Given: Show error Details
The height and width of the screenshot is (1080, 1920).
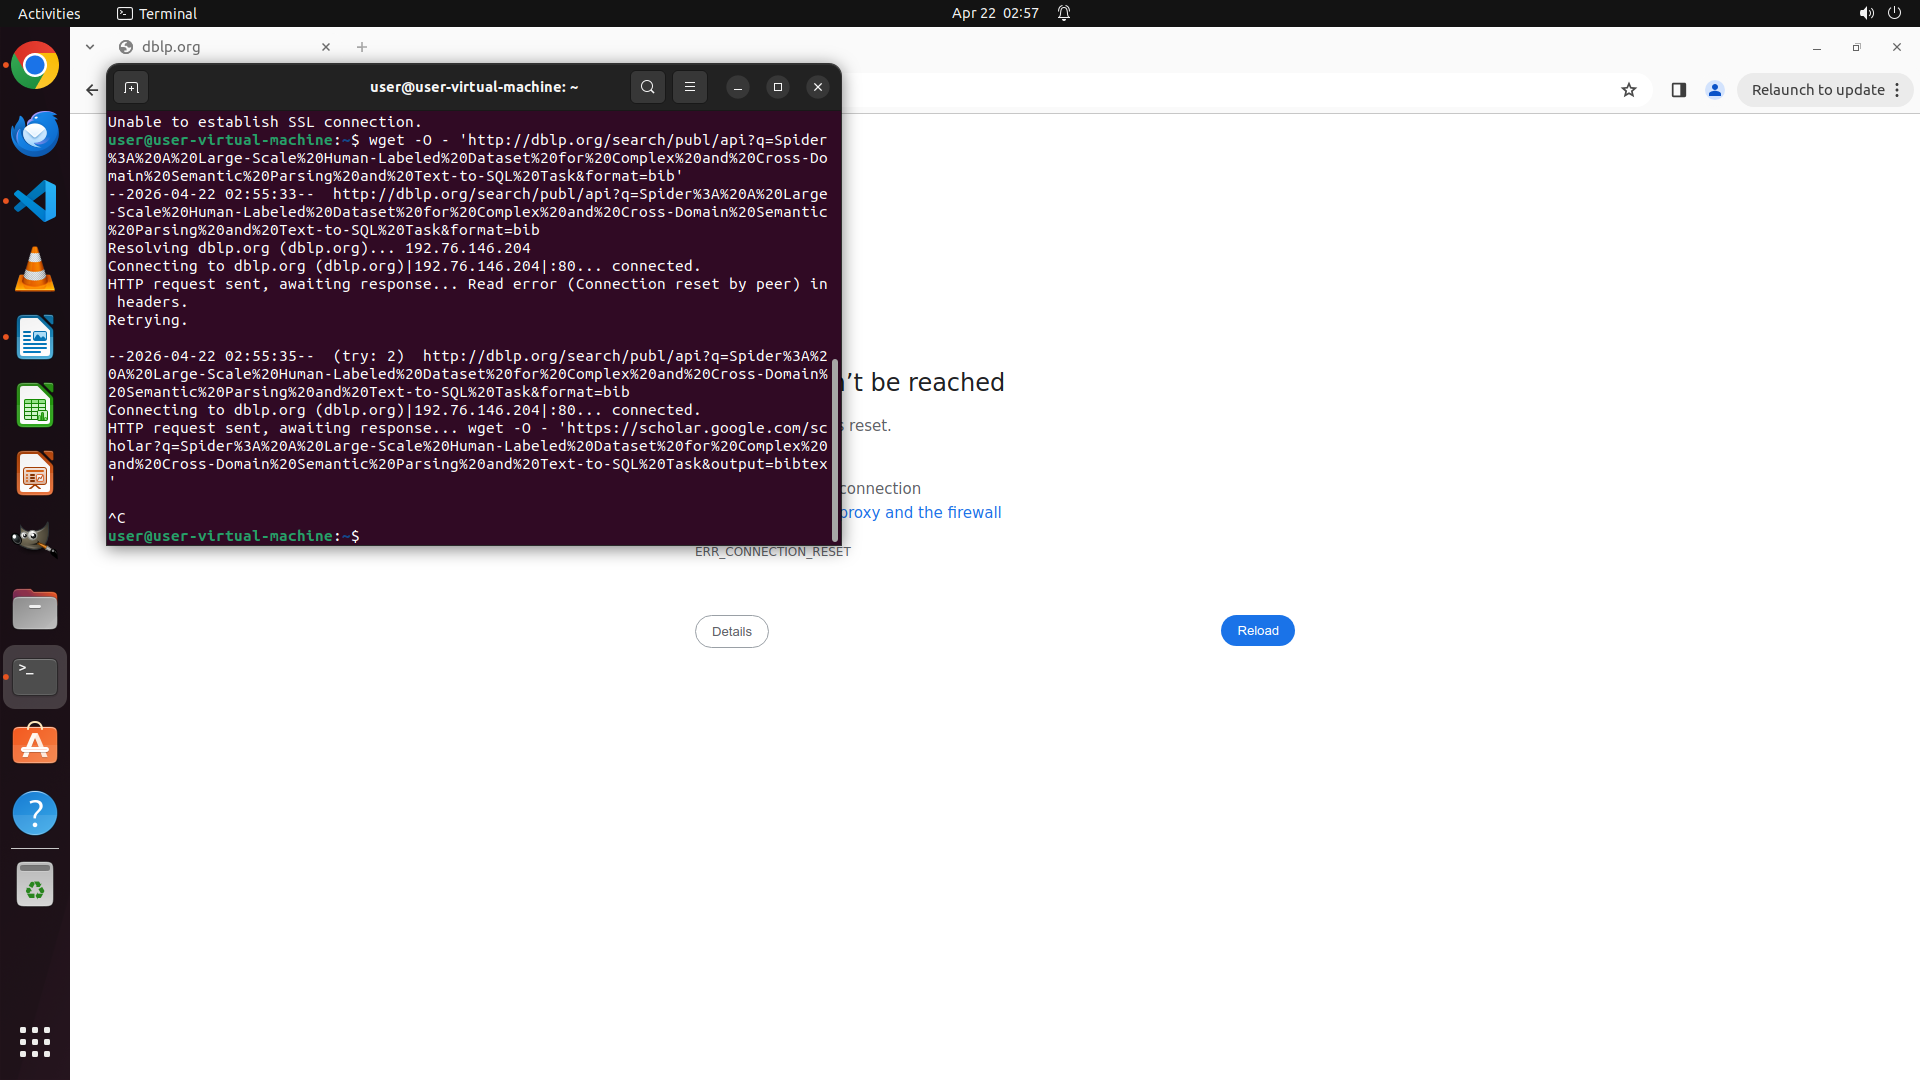Looking at the screenshot, I should 731,632.
